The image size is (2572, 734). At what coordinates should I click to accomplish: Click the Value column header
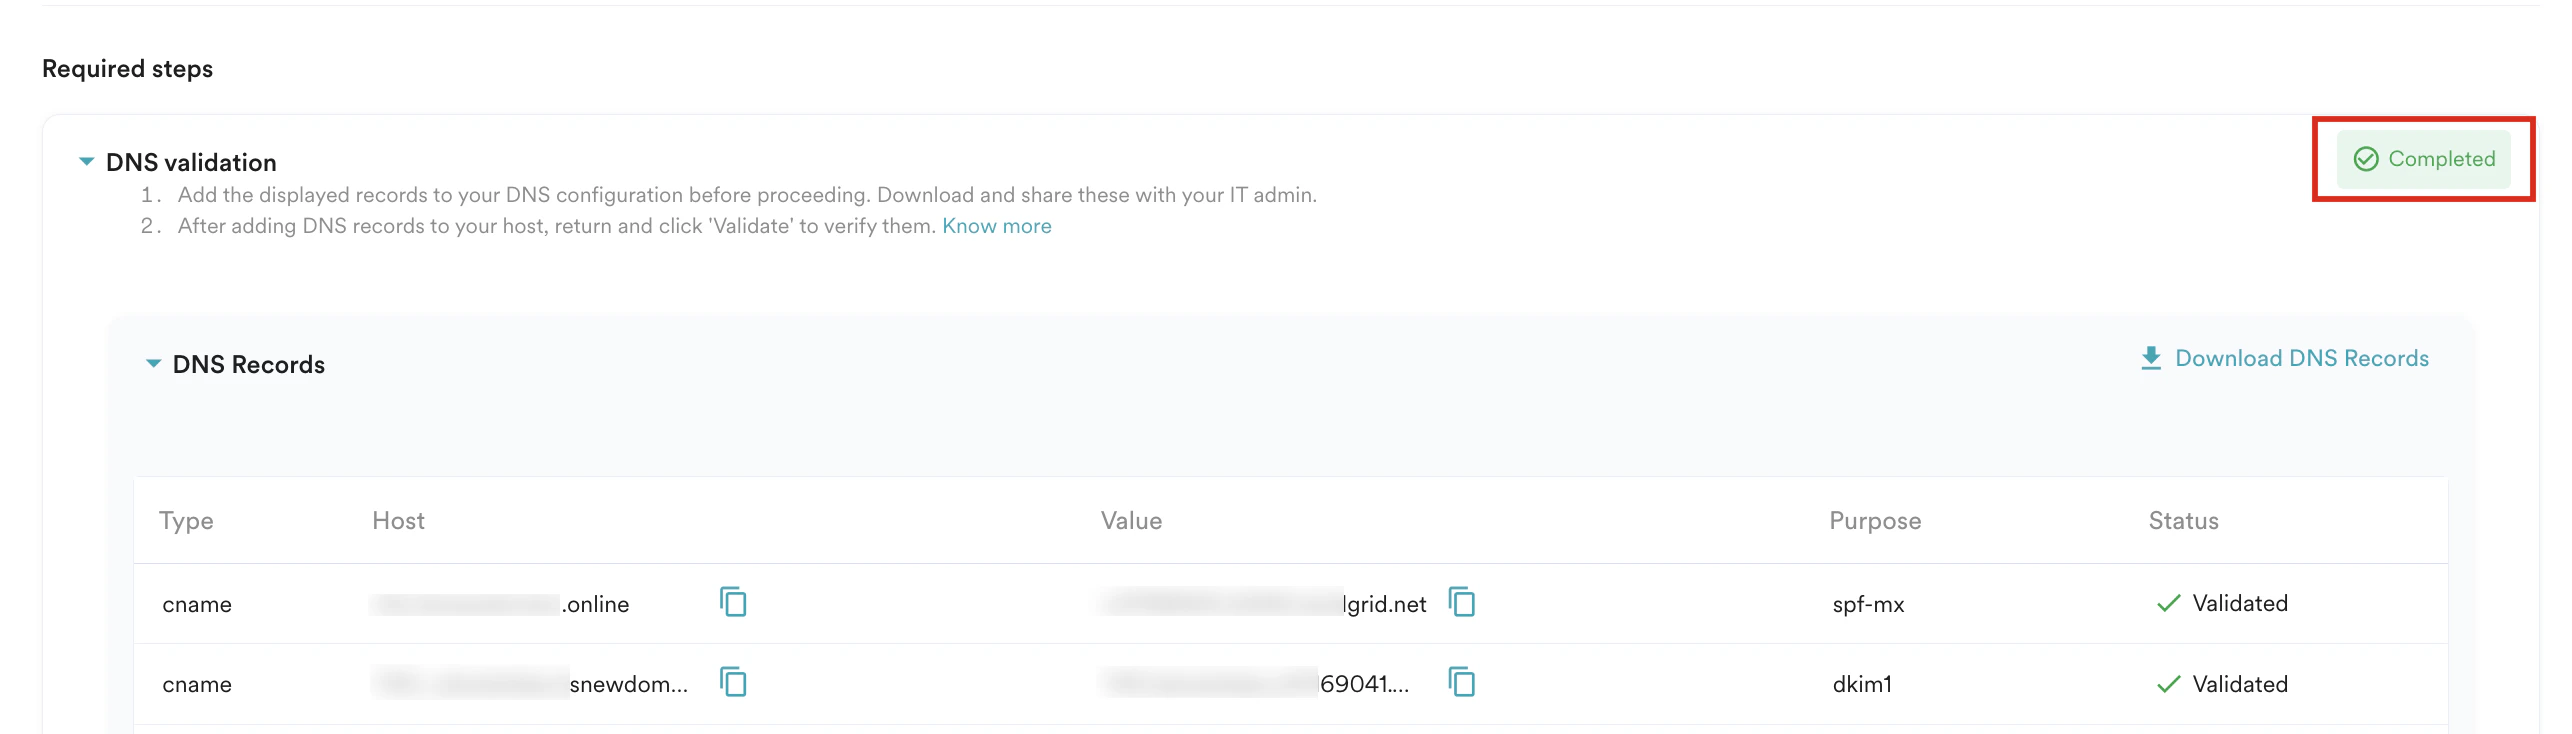point(1130,520)
